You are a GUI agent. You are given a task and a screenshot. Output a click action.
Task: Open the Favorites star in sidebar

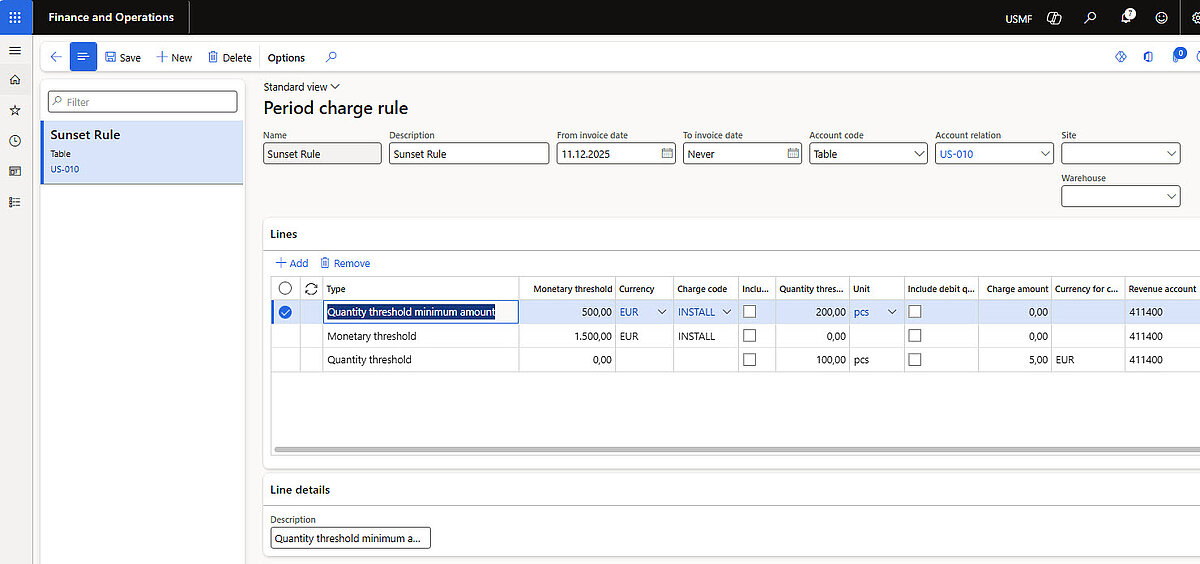coord(15,110)
